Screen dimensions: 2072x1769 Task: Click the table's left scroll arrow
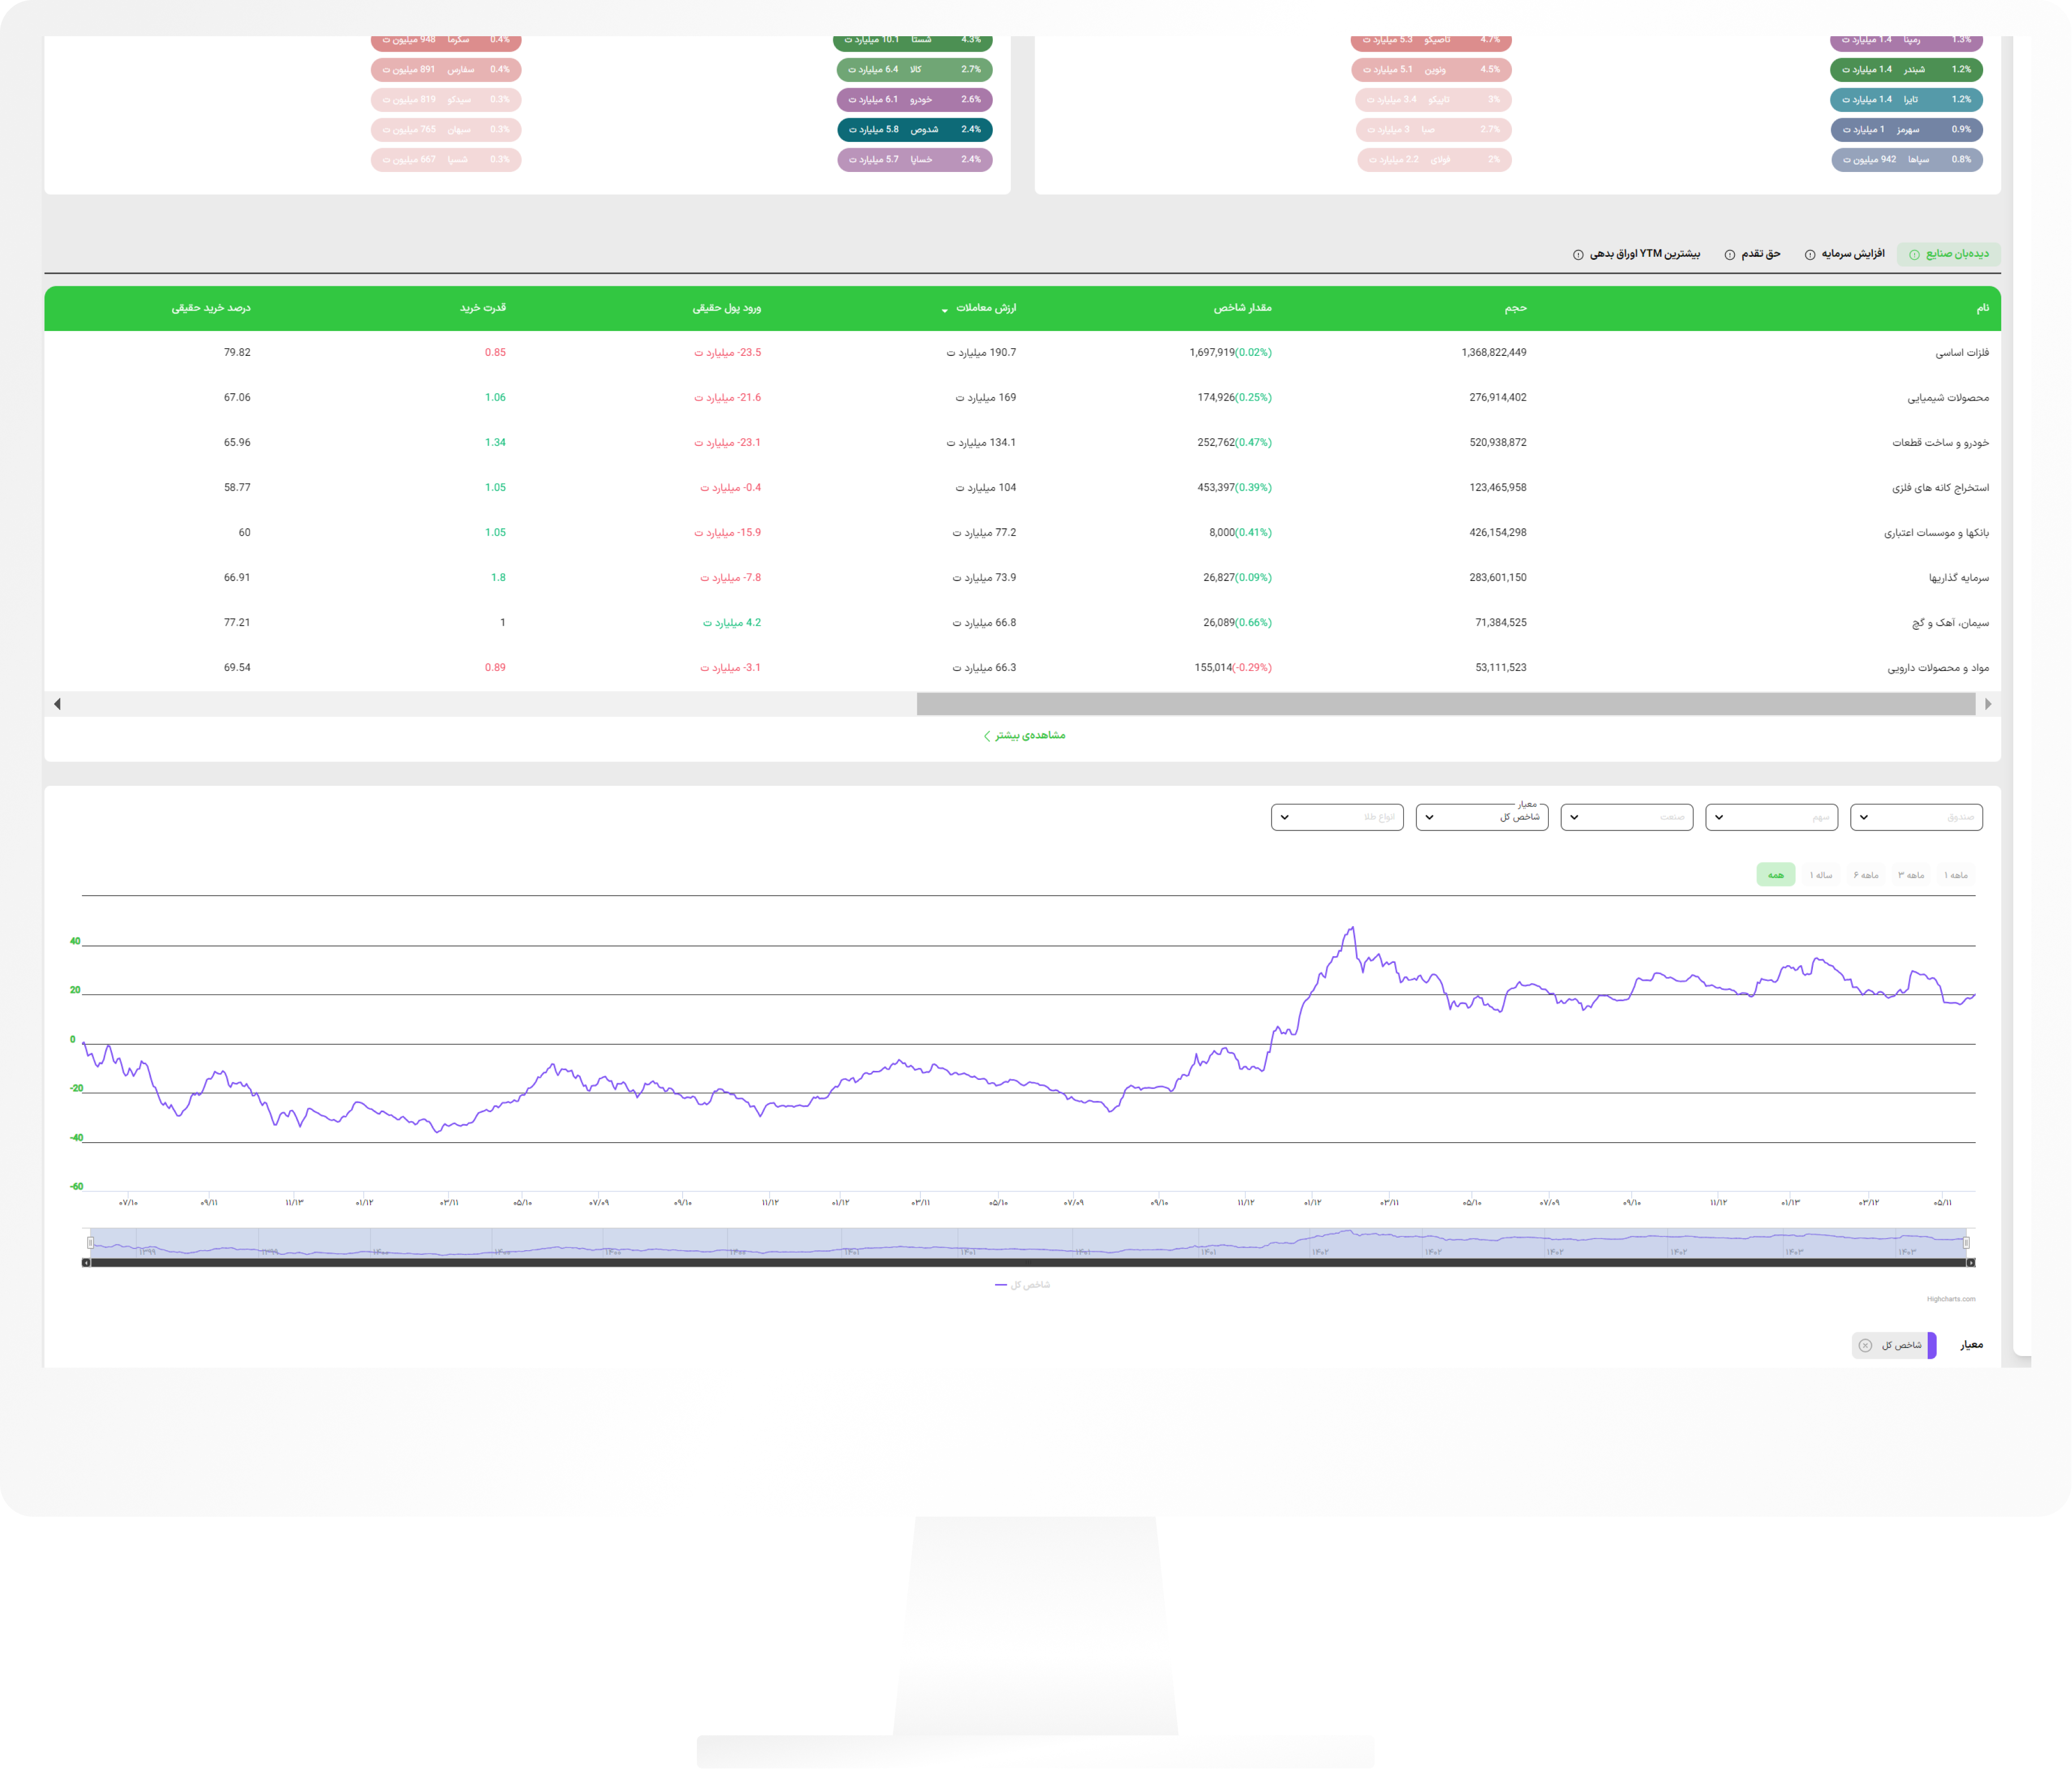tap(57, 704)
